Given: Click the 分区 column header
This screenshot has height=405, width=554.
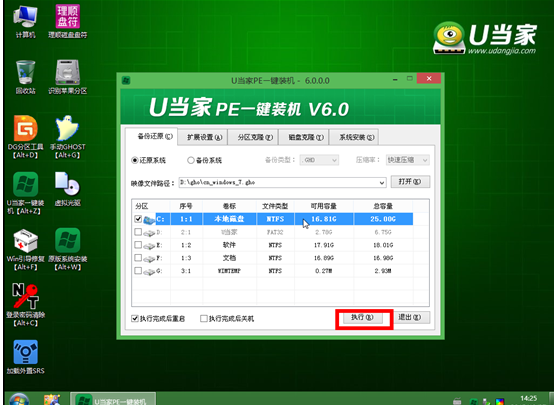Looking at the screenshot, I should pyautogui.click(x=151, y=206).
